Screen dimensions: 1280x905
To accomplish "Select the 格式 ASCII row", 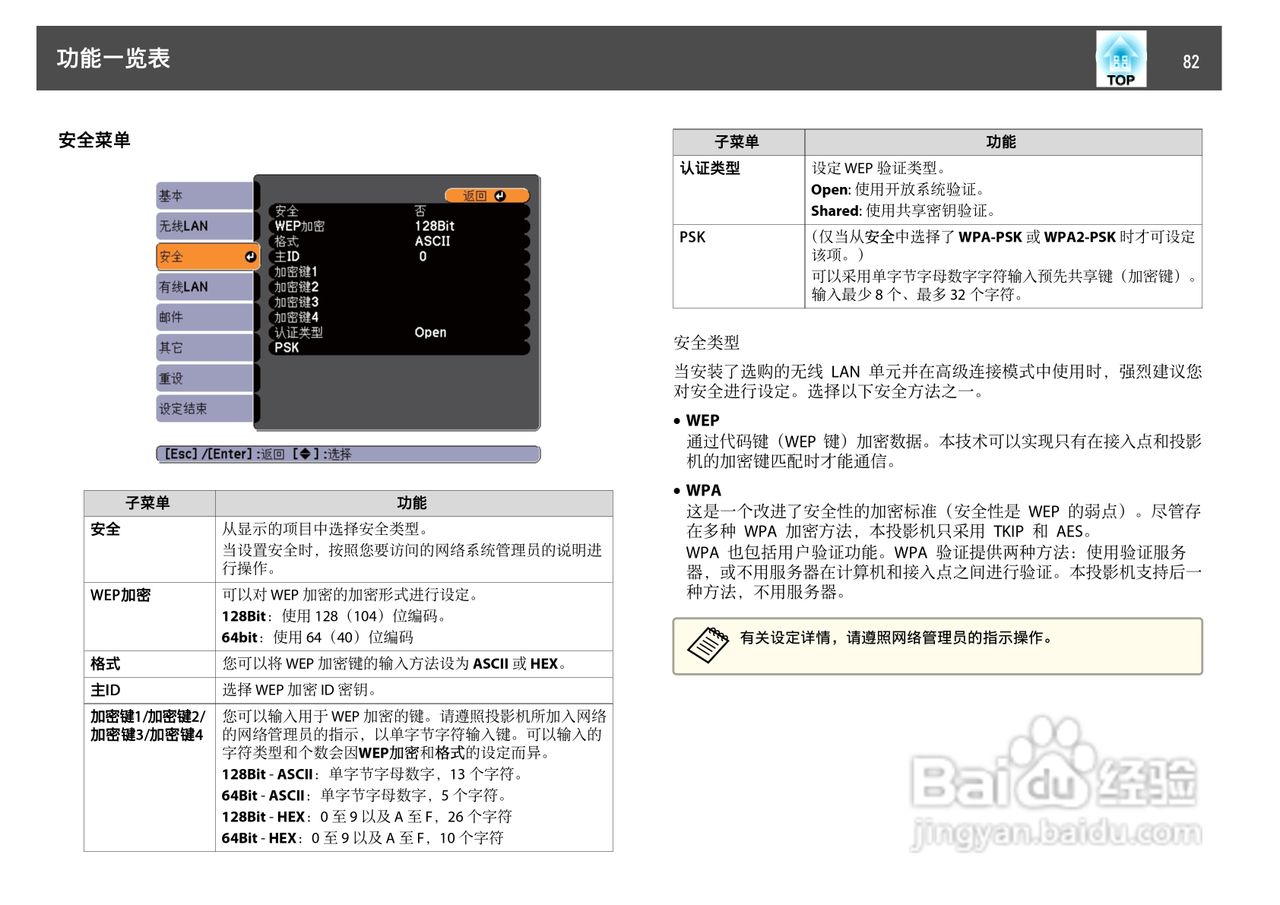I will click(x=398, y=241).
